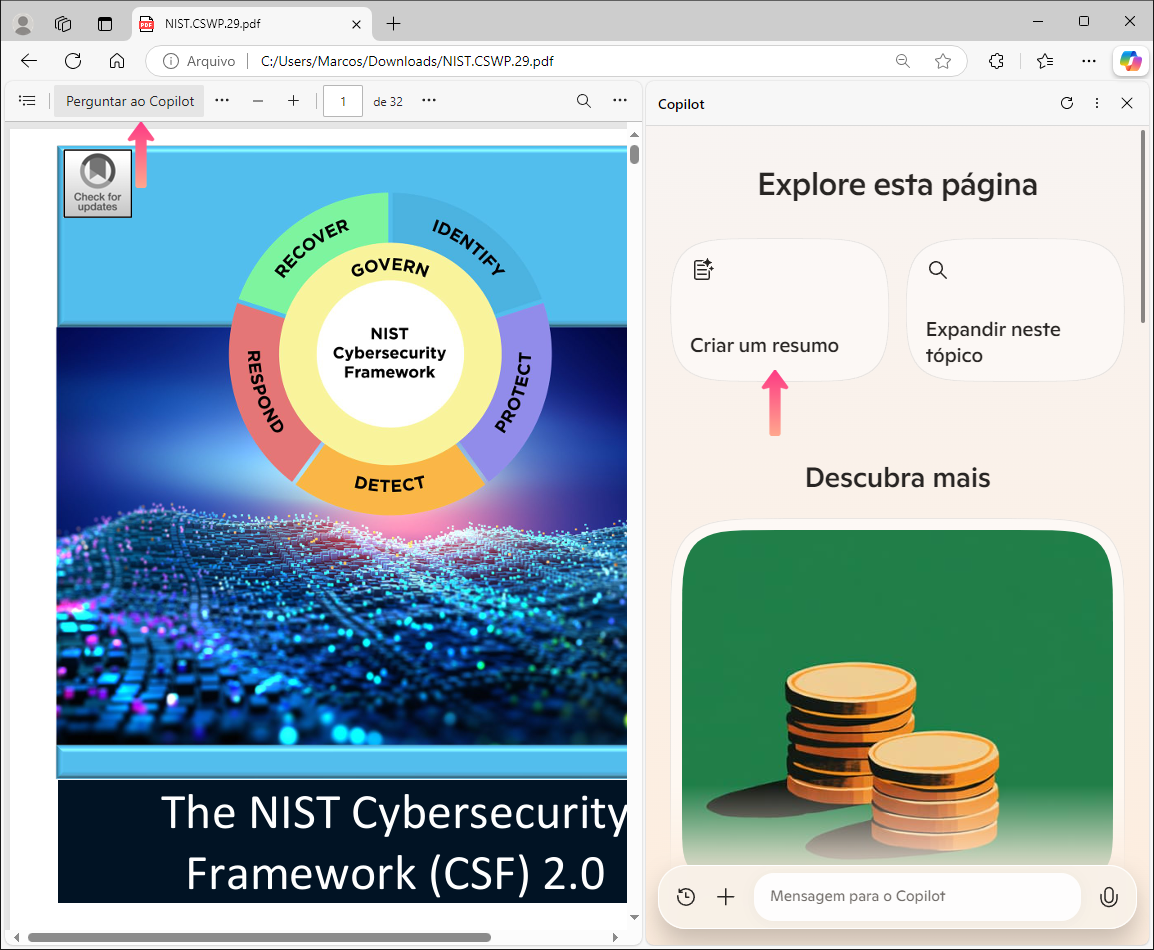The height and width of the screenshot is (950, 1154).
Task: Zoom in on the PDF
Action: 294,101
